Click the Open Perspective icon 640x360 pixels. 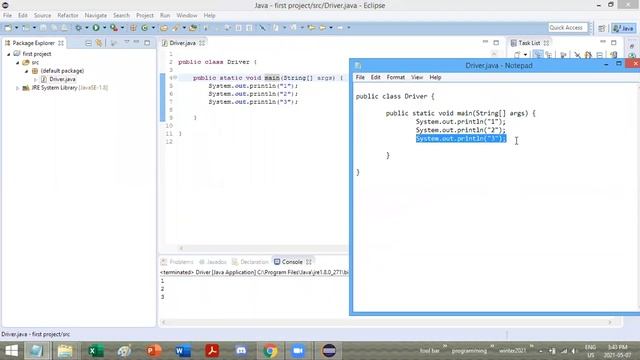pyautogui.click(x=602, y=28)
